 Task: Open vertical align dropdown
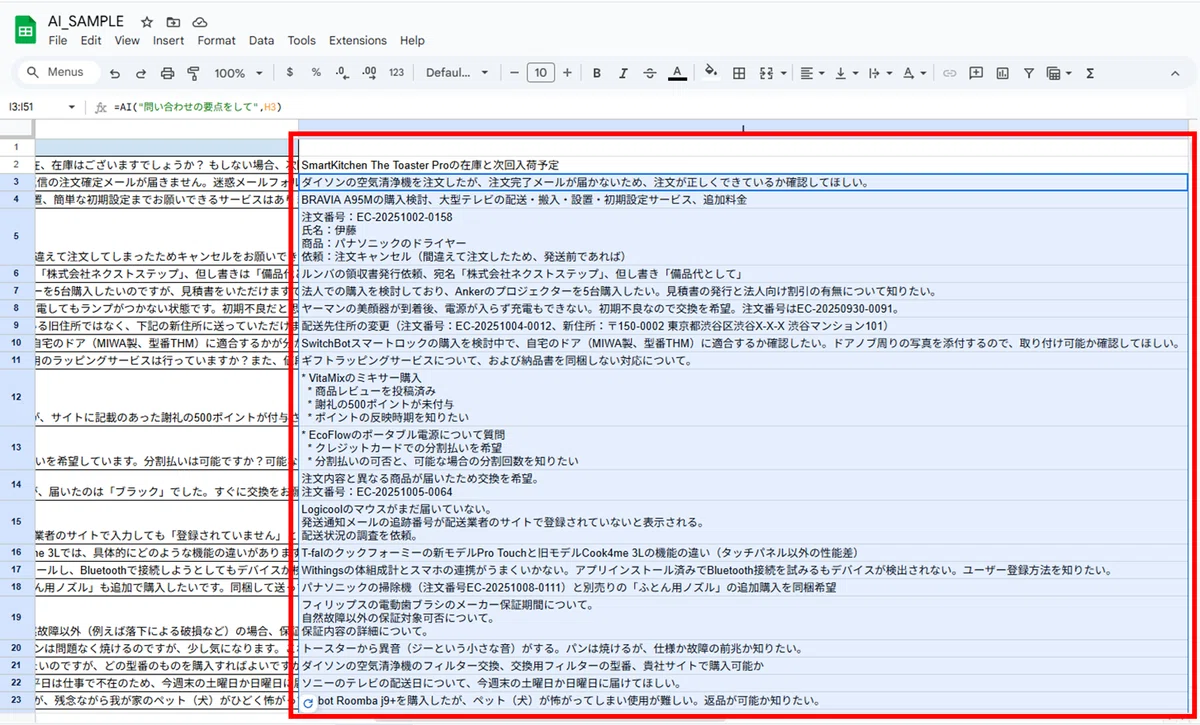[846, 73]
